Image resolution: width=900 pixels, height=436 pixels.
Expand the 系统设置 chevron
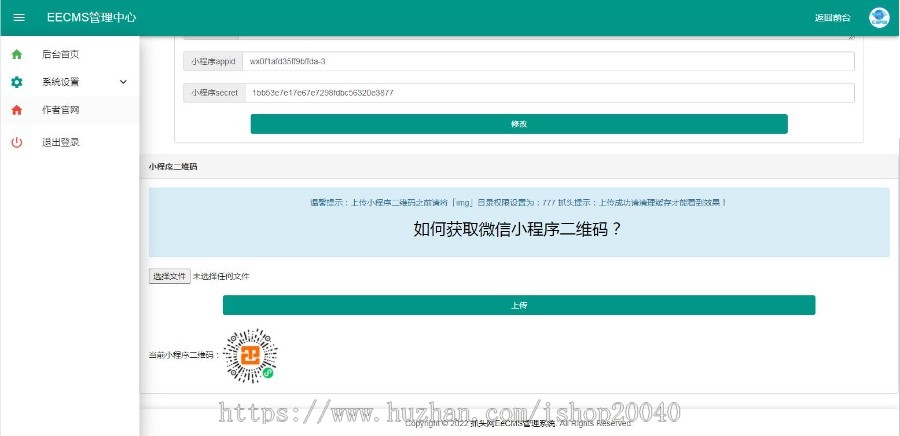point(123,82)
